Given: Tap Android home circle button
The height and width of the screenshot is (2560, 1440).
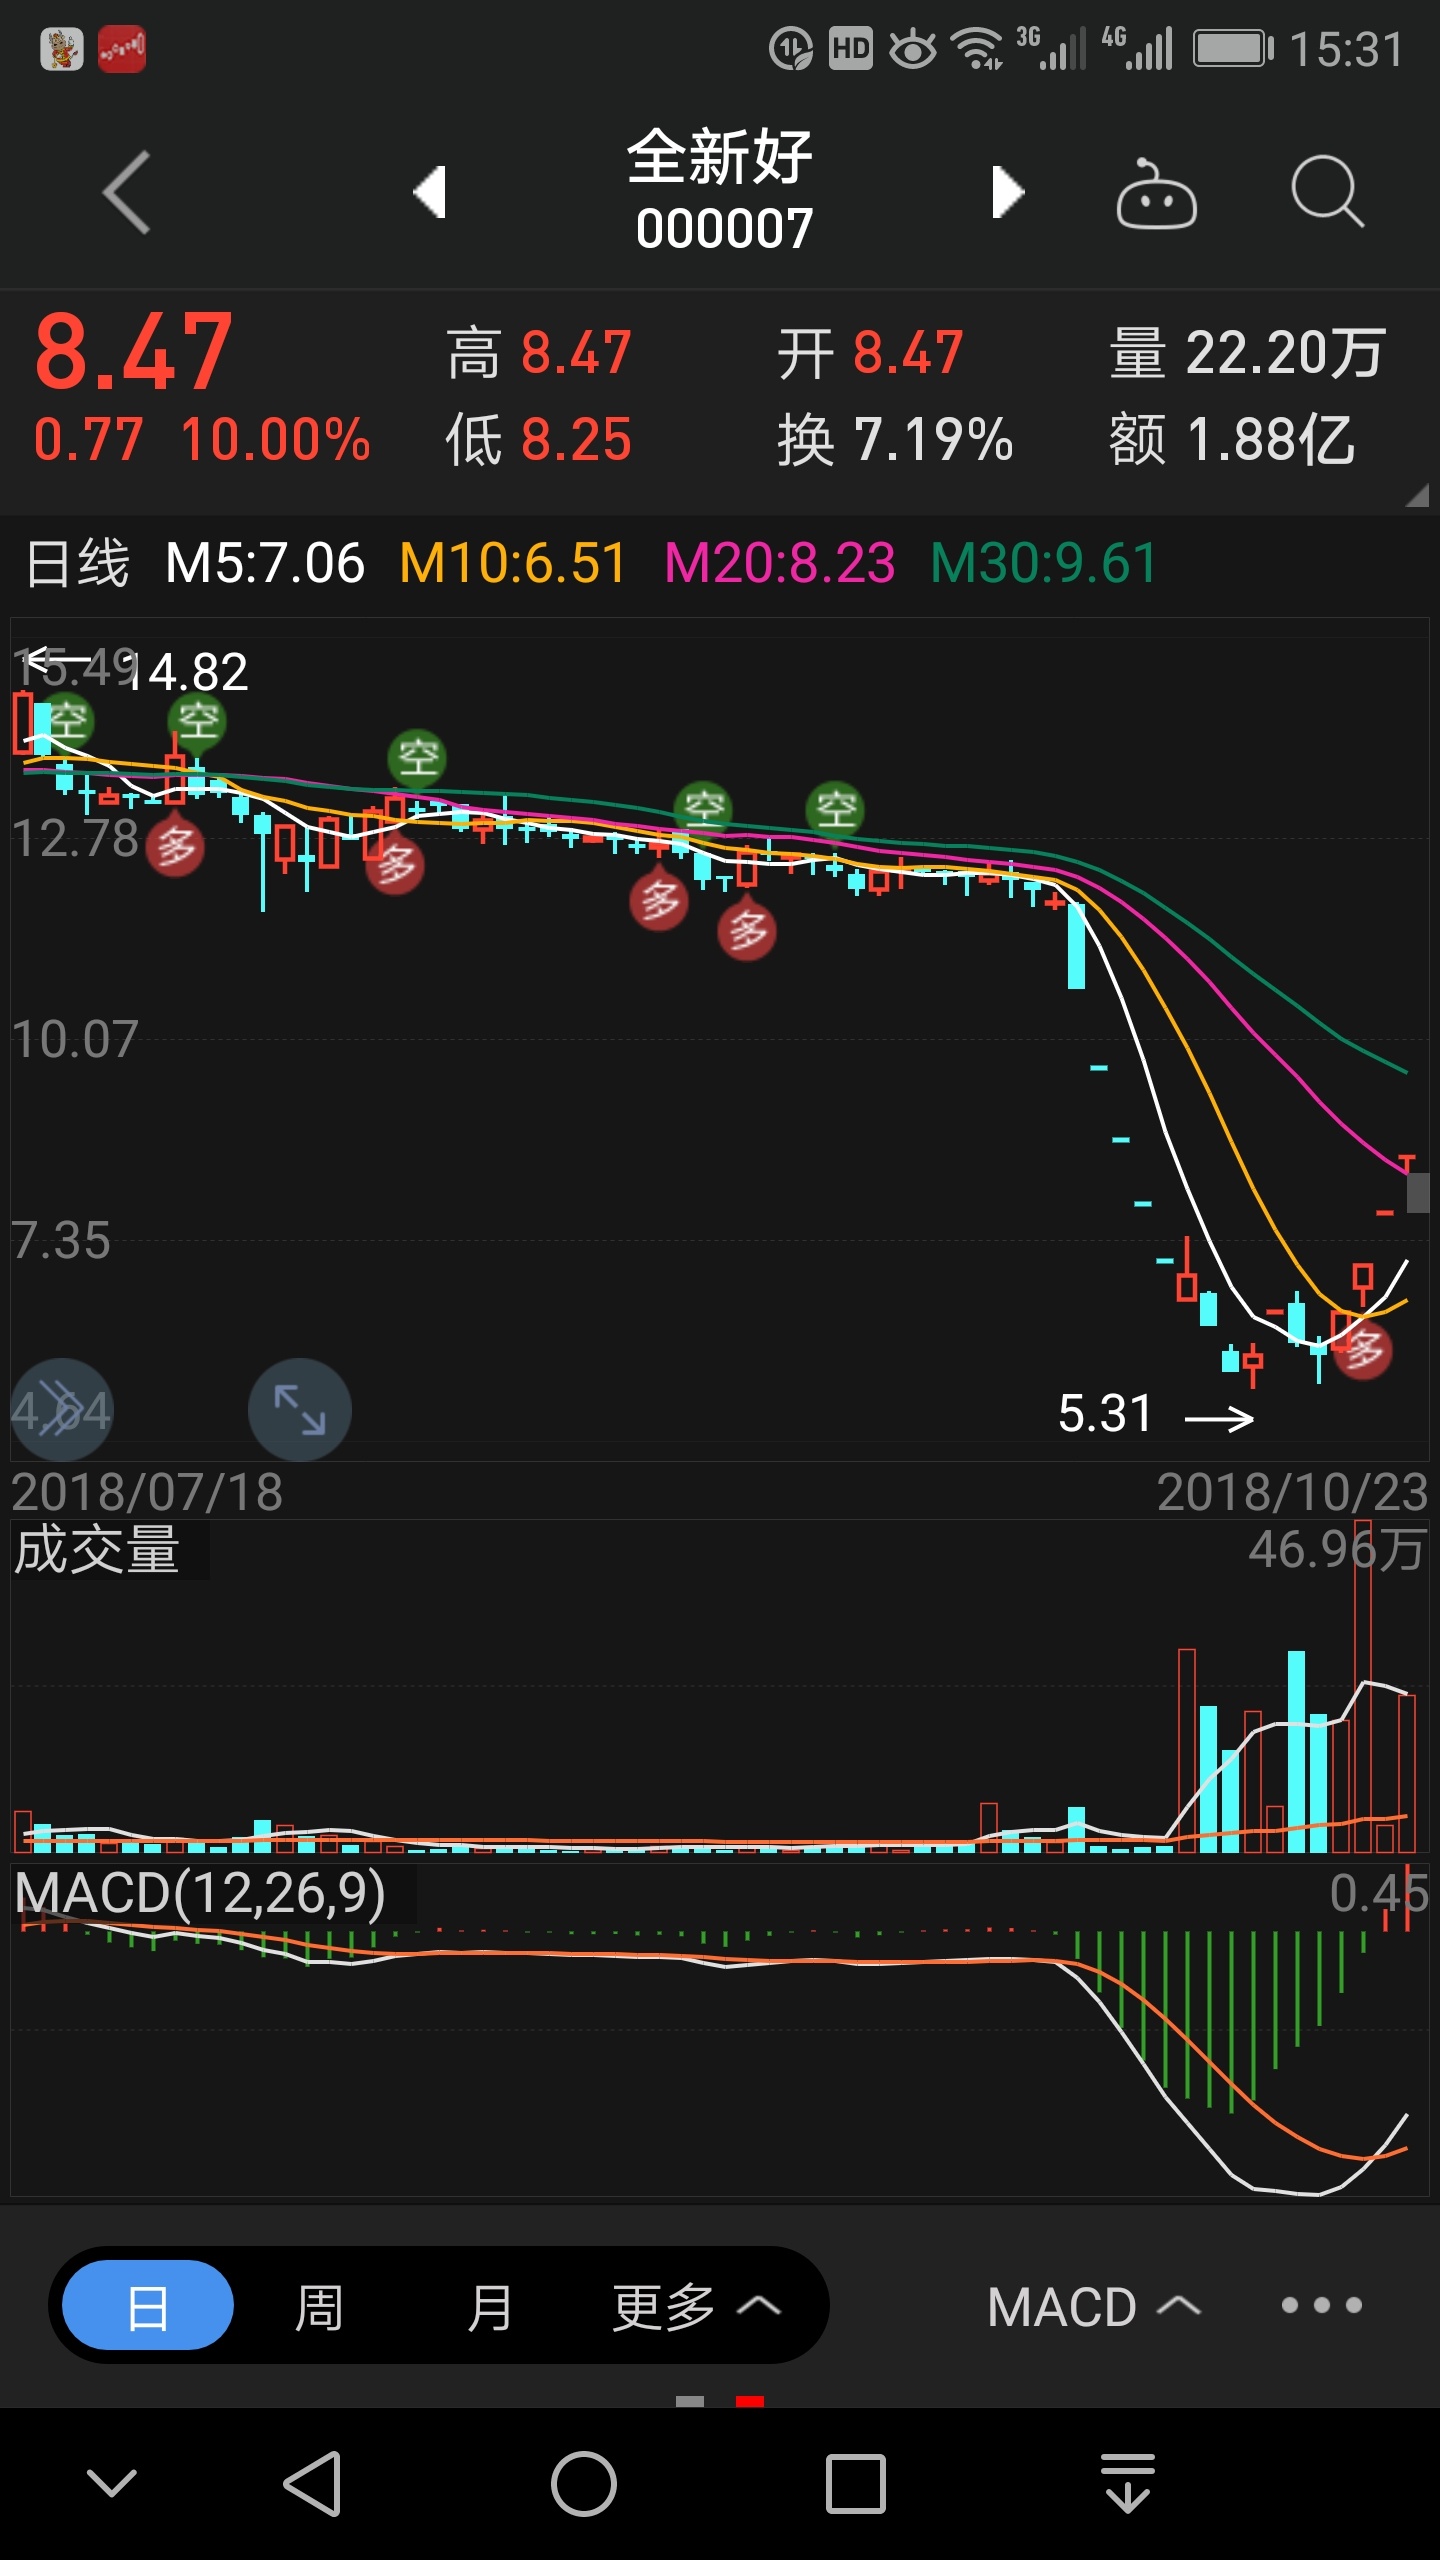Looking at the screenshot, I should (584, 2483).
